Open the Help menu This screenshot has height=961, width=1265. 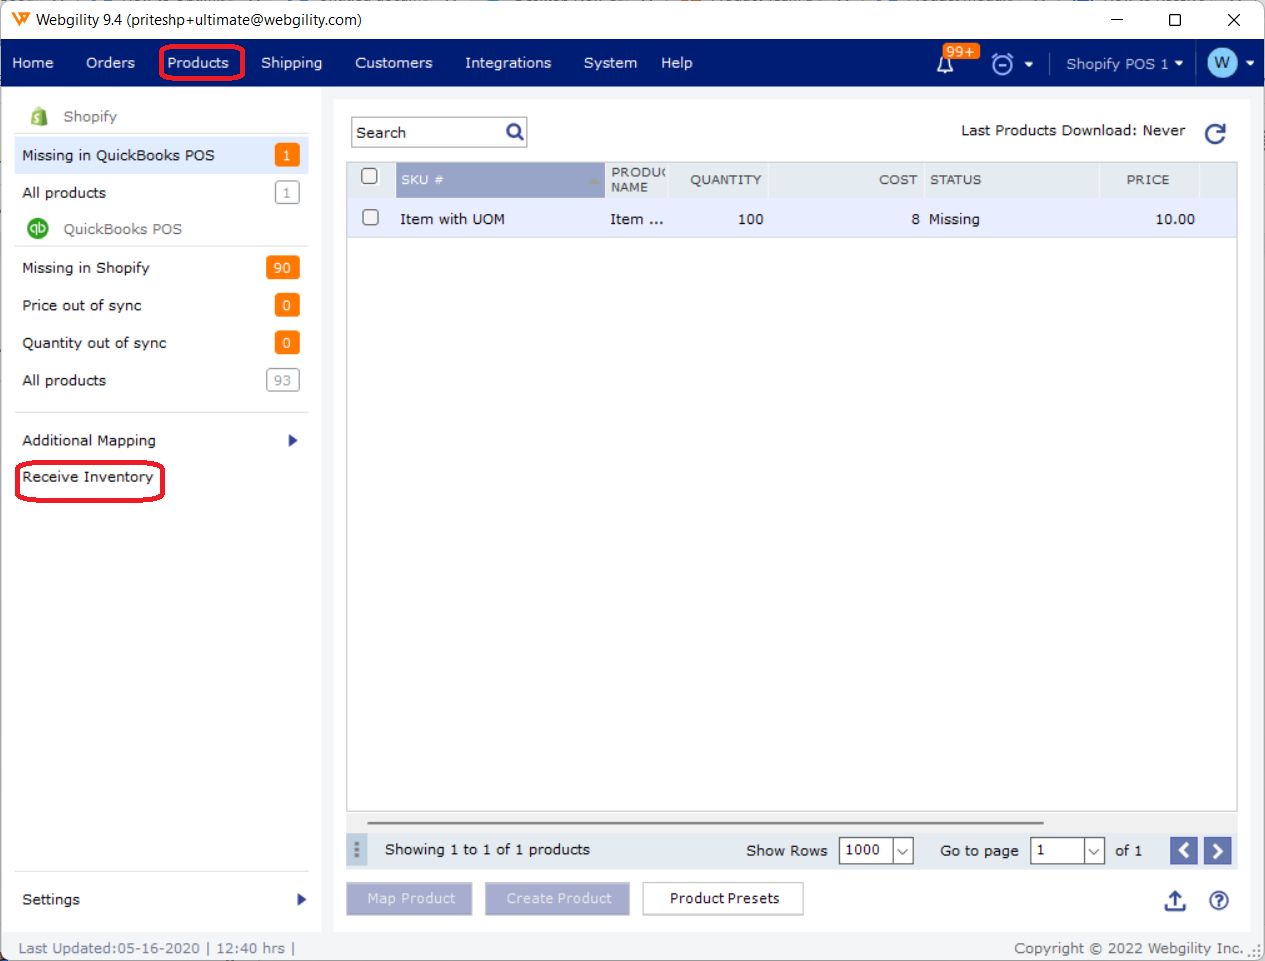(677, 63)
